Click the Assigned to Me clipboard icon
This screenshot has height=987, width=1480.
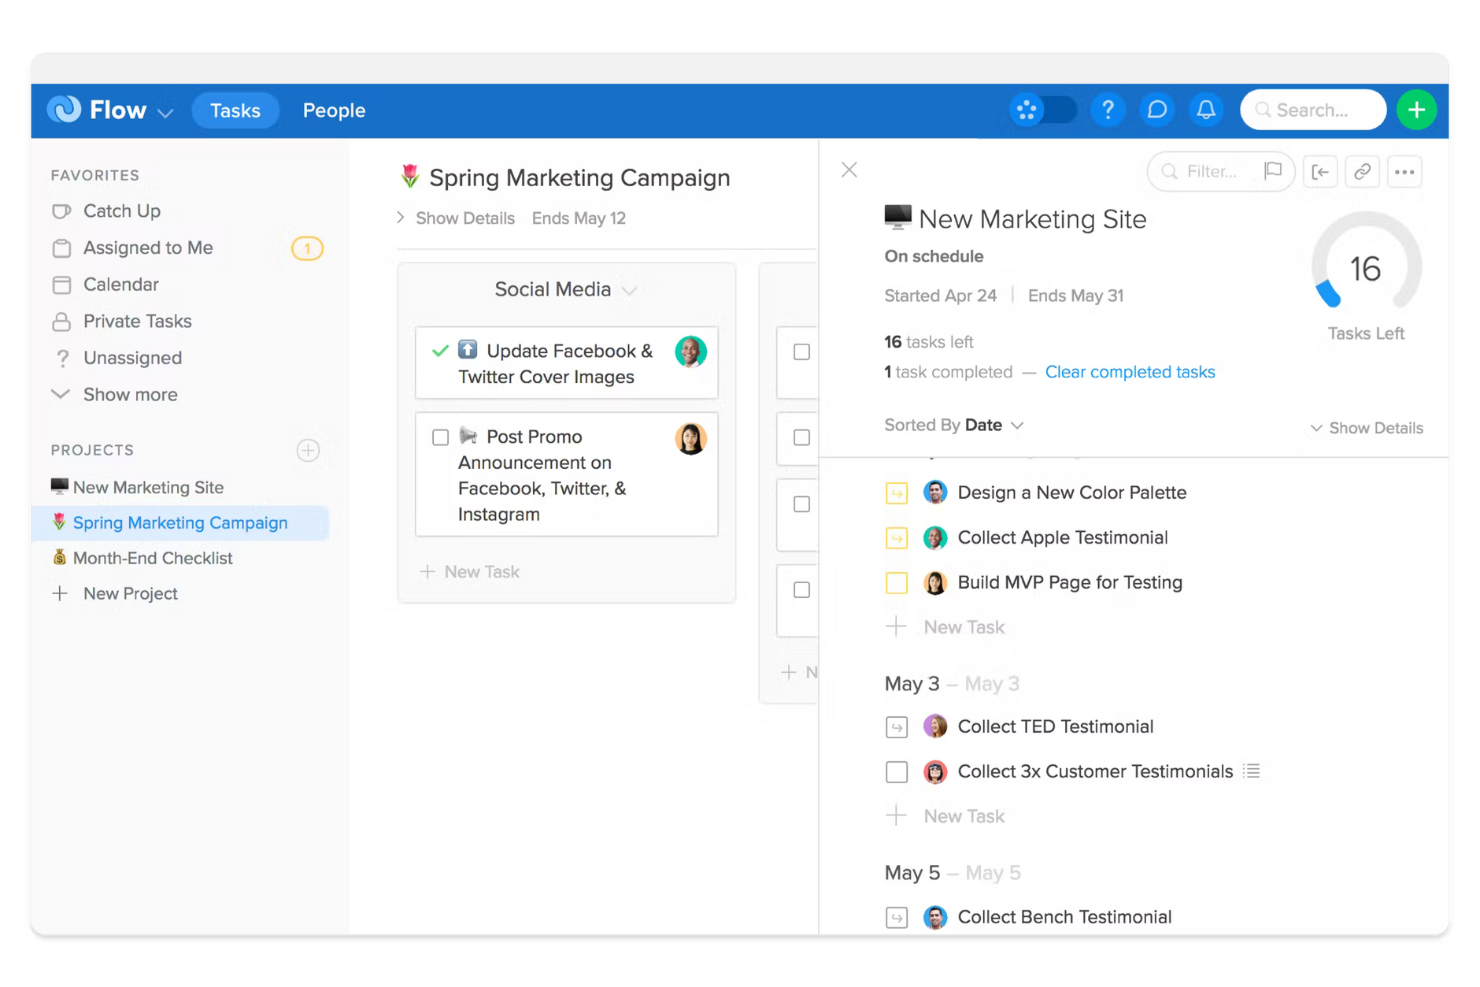click(x=62, y=248)
